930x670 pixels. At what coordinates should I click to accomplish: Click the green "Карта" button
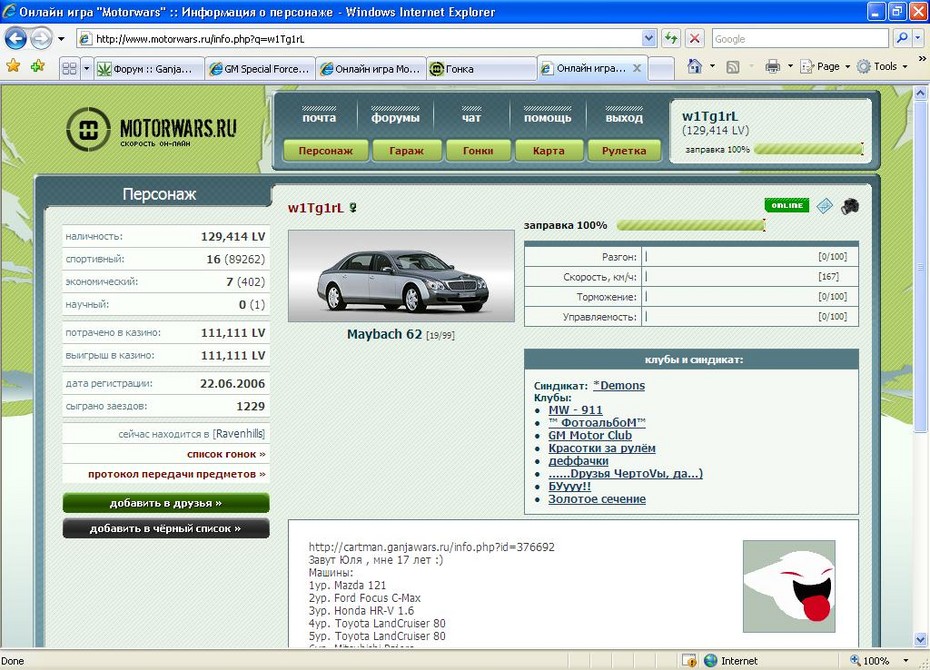549,151
